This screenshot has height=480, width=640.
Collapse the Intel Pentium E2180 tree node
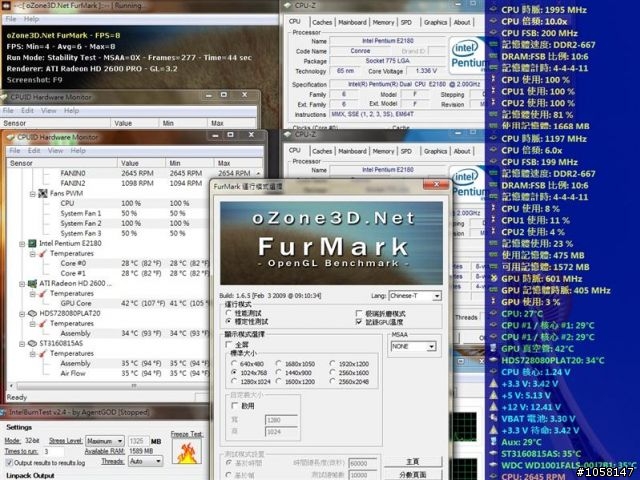pos(22,244)
